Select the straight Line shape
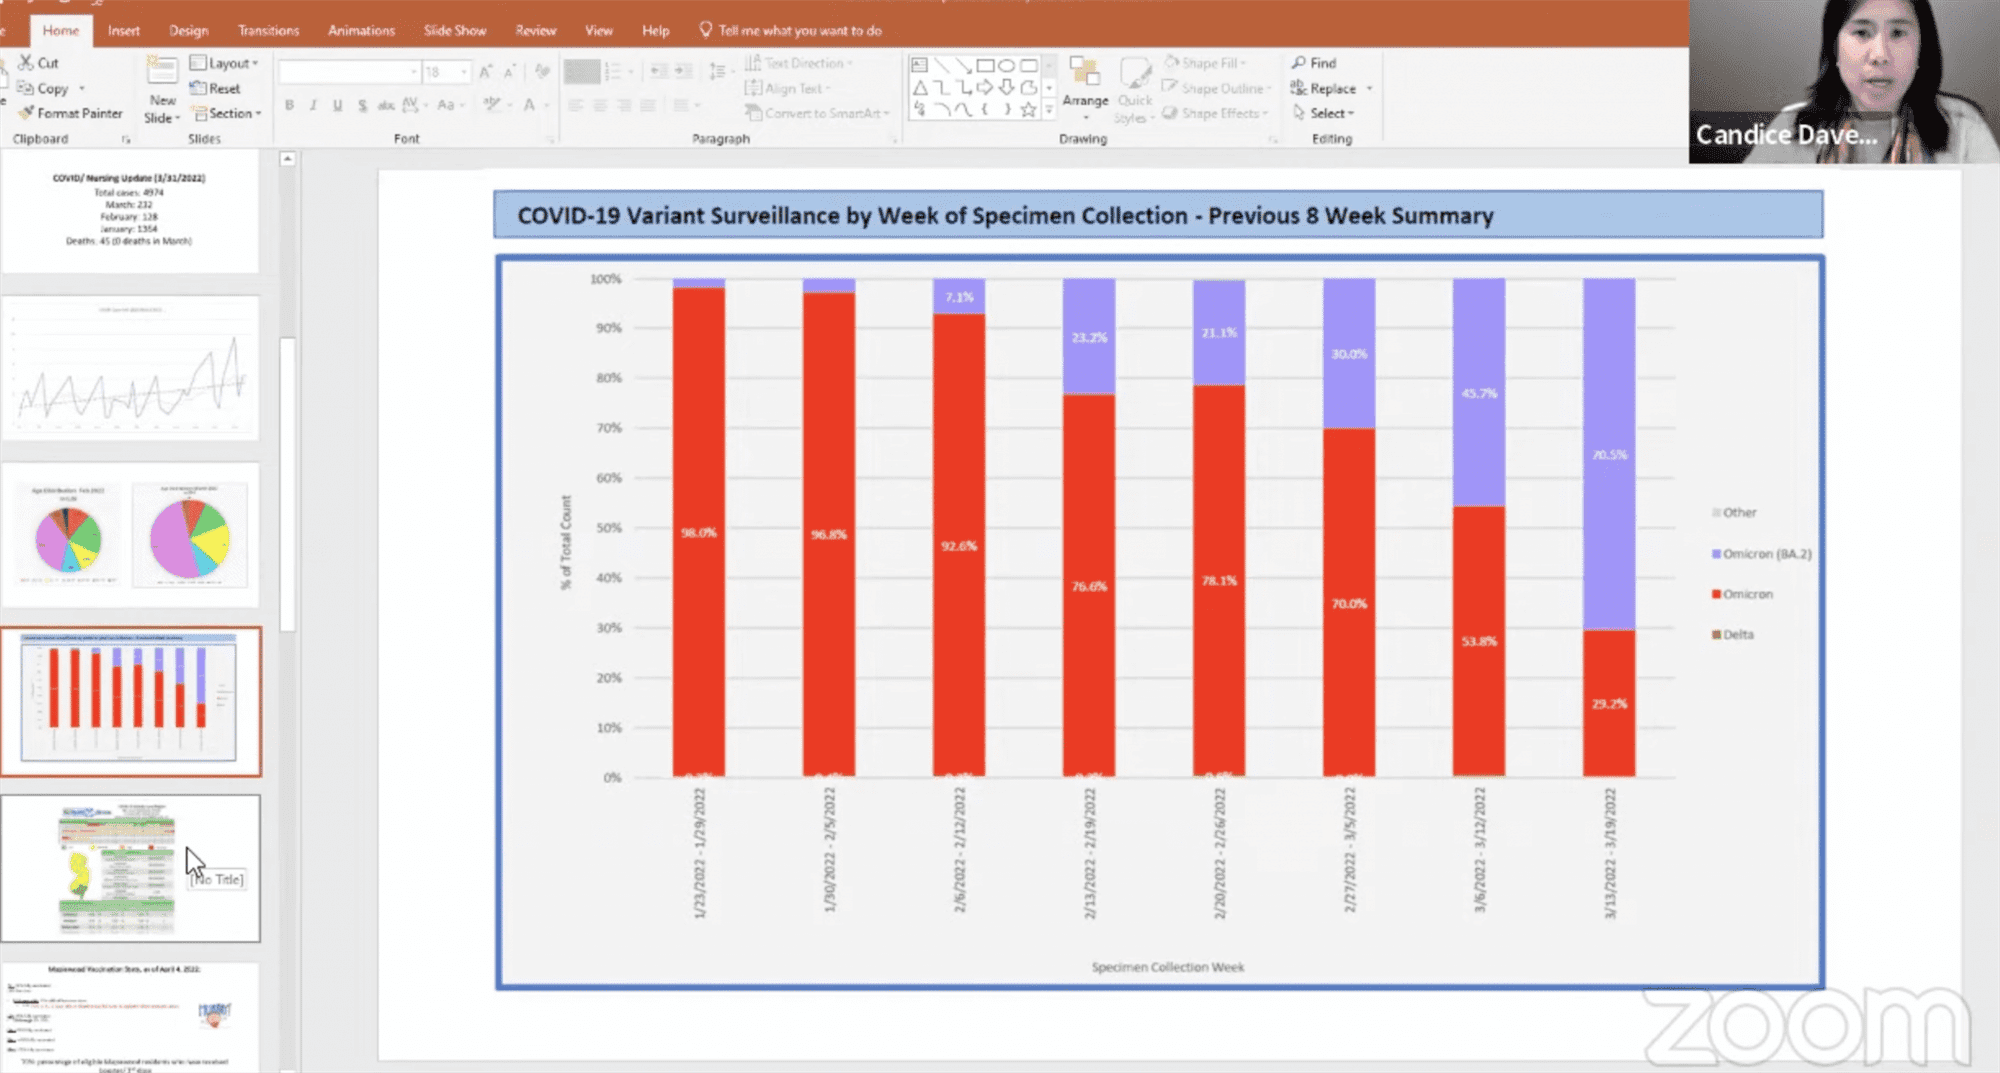Image resolution: width=2000 pixels, height=1073 pixels. pyautogui.click(x=941, y=65)
